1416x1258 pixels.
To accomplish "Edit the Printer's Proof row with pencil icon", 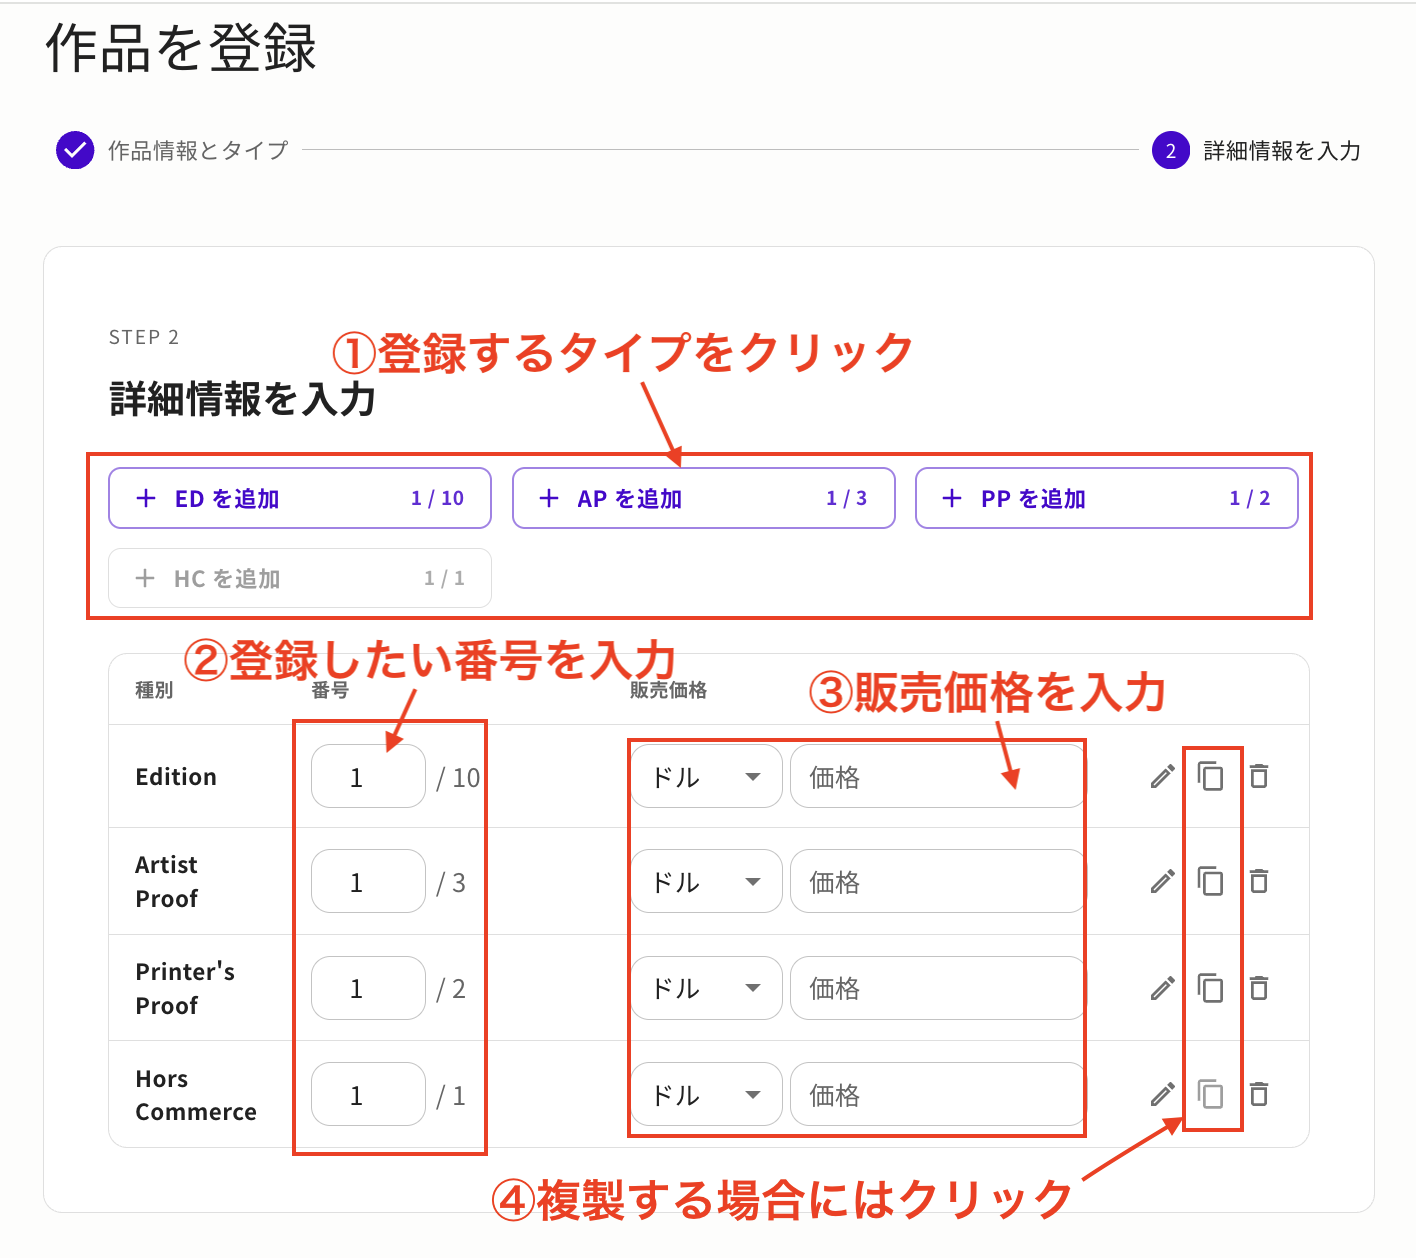I will 1162,988.
